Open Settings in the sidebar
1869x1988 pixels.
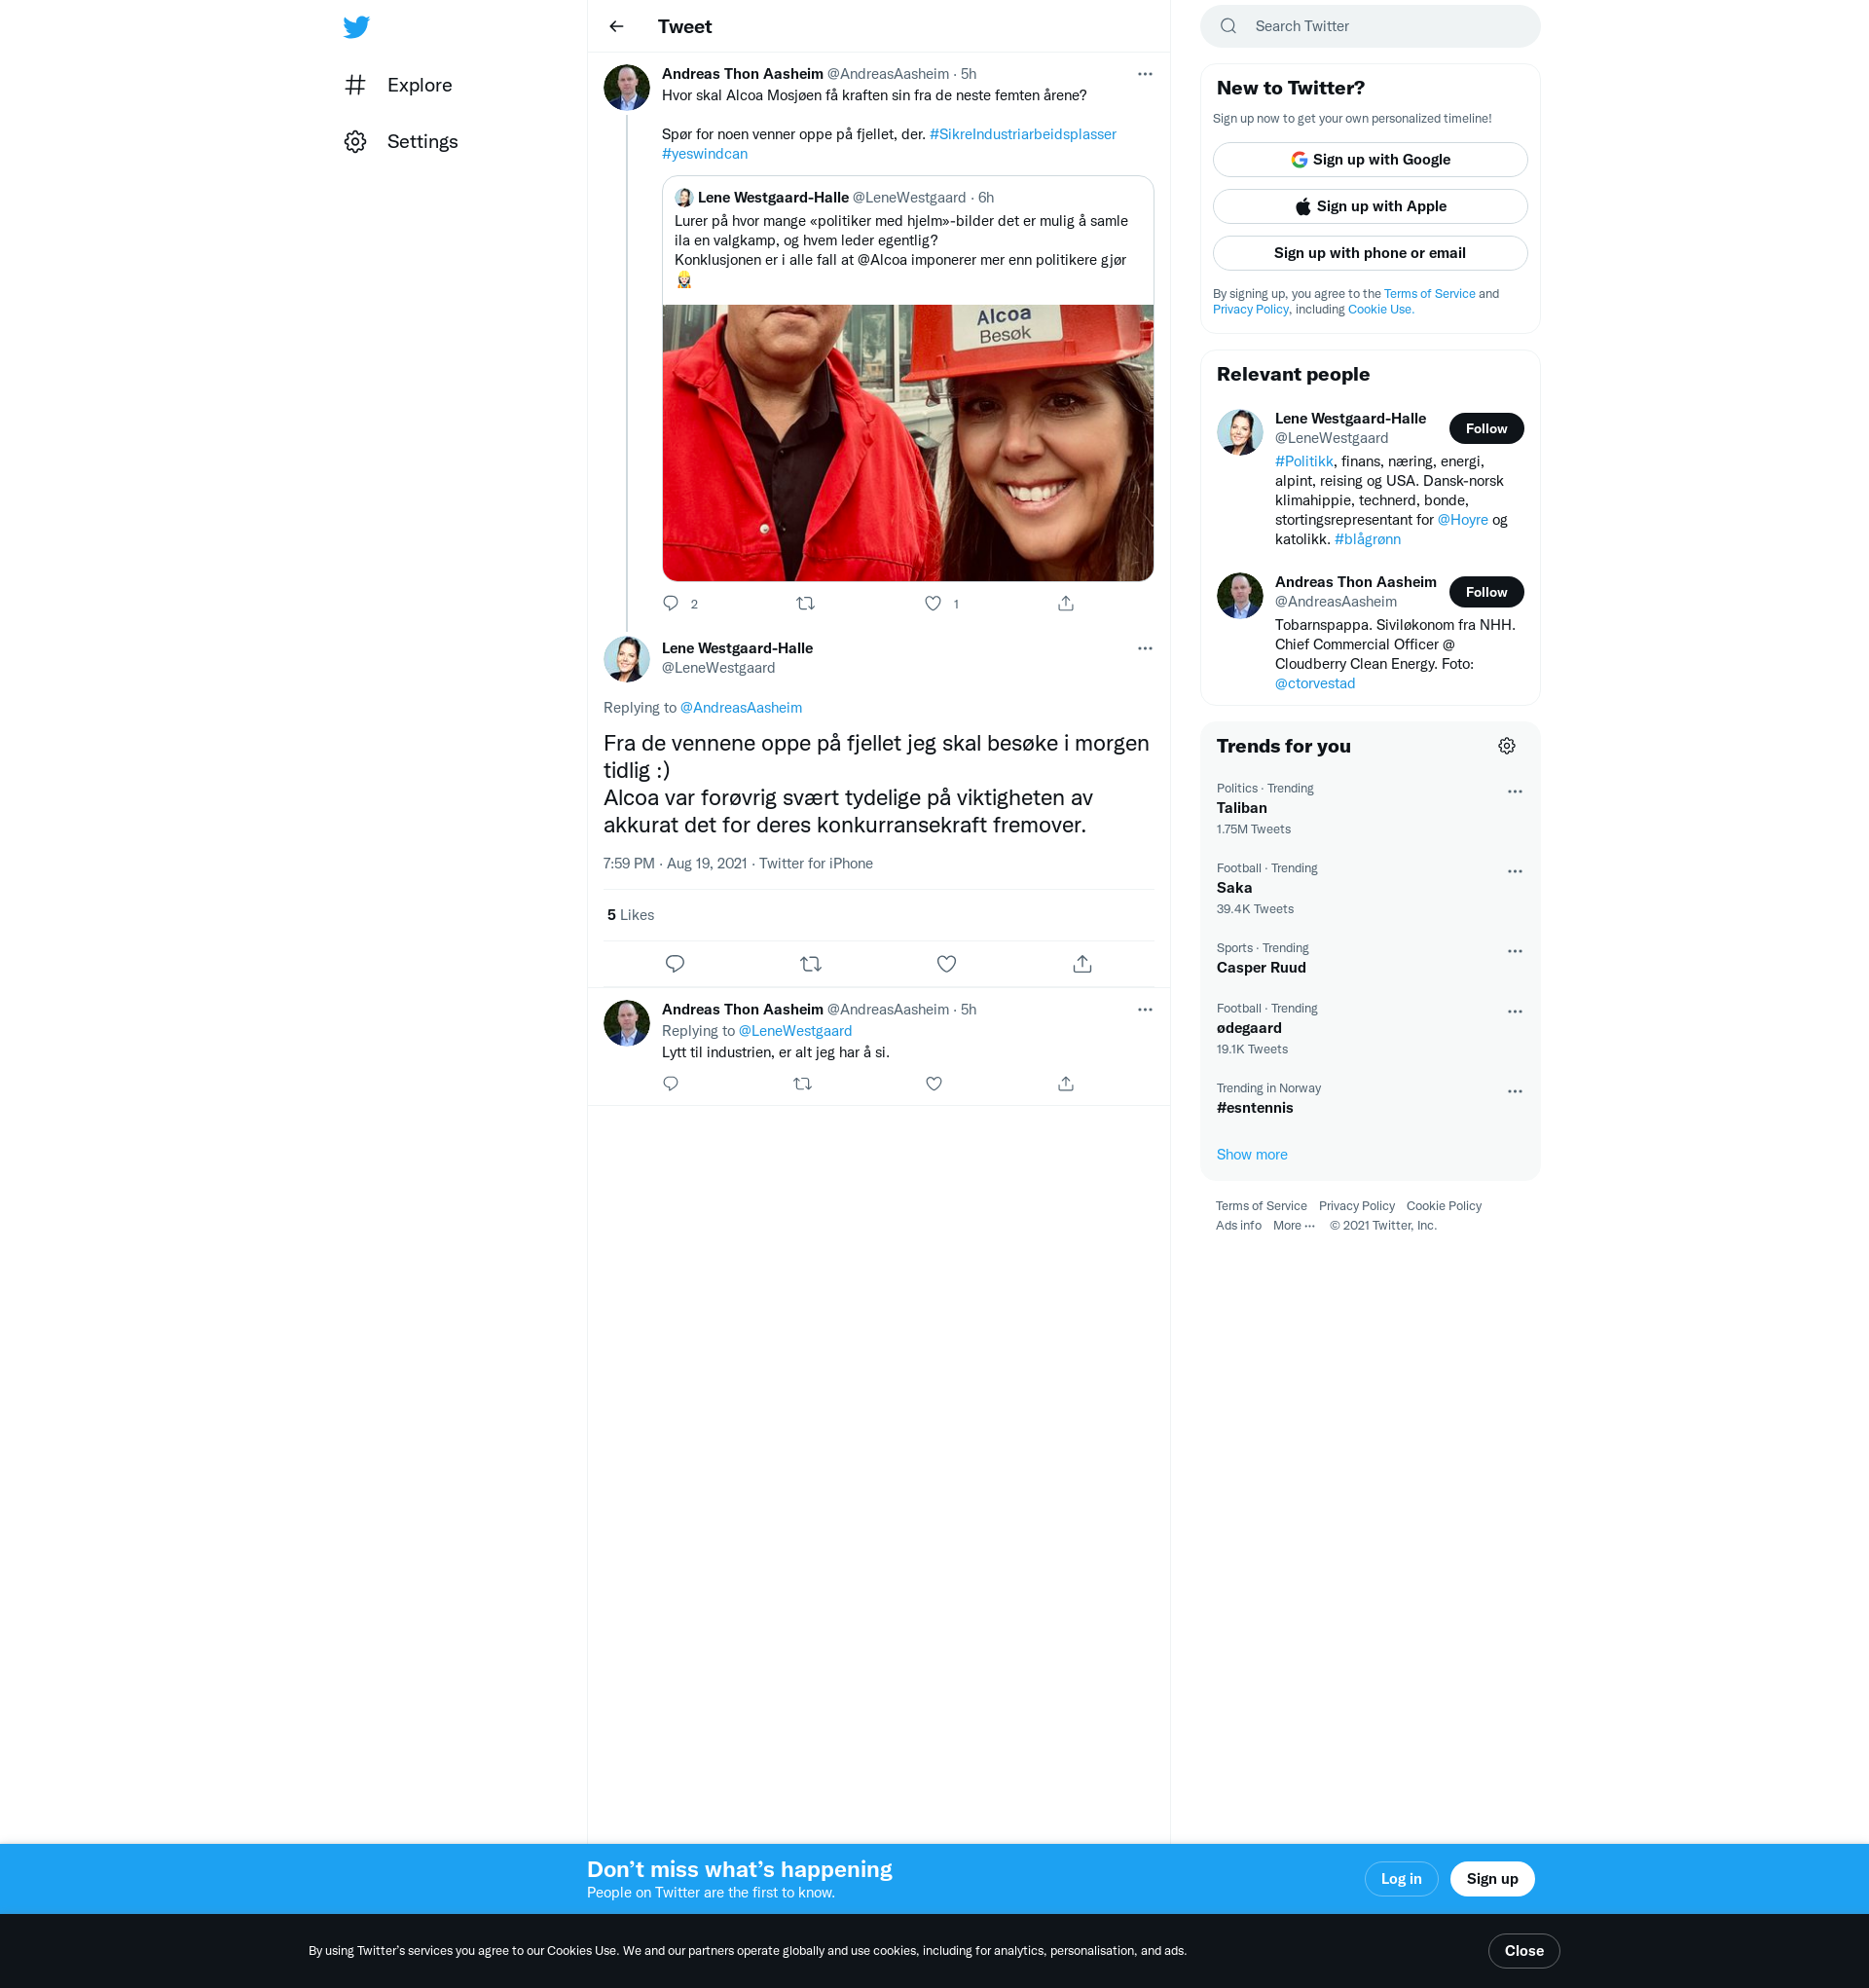402,141
